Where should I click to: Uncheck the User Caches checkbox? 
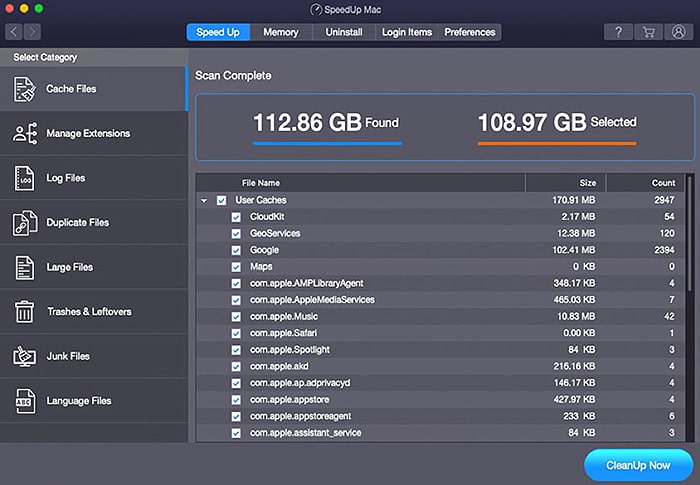click(x=221, y=200)
